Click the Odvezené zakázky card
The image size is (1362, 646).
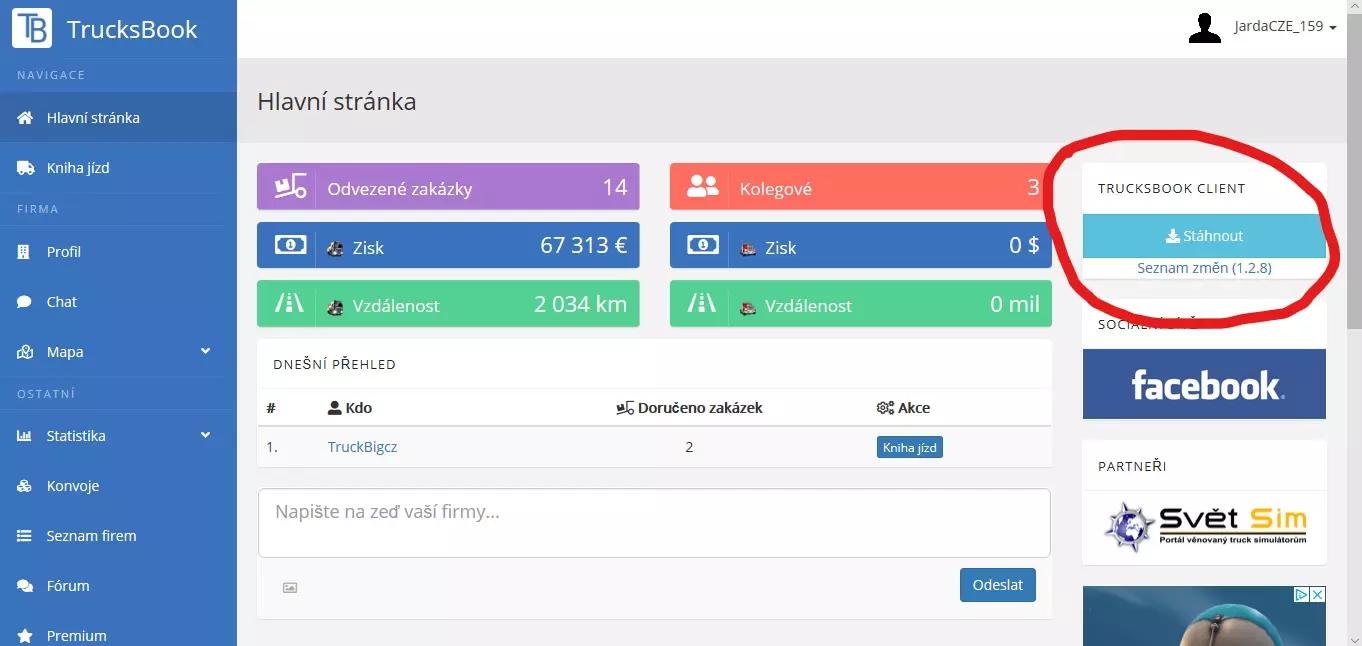(x=448, y=187)
